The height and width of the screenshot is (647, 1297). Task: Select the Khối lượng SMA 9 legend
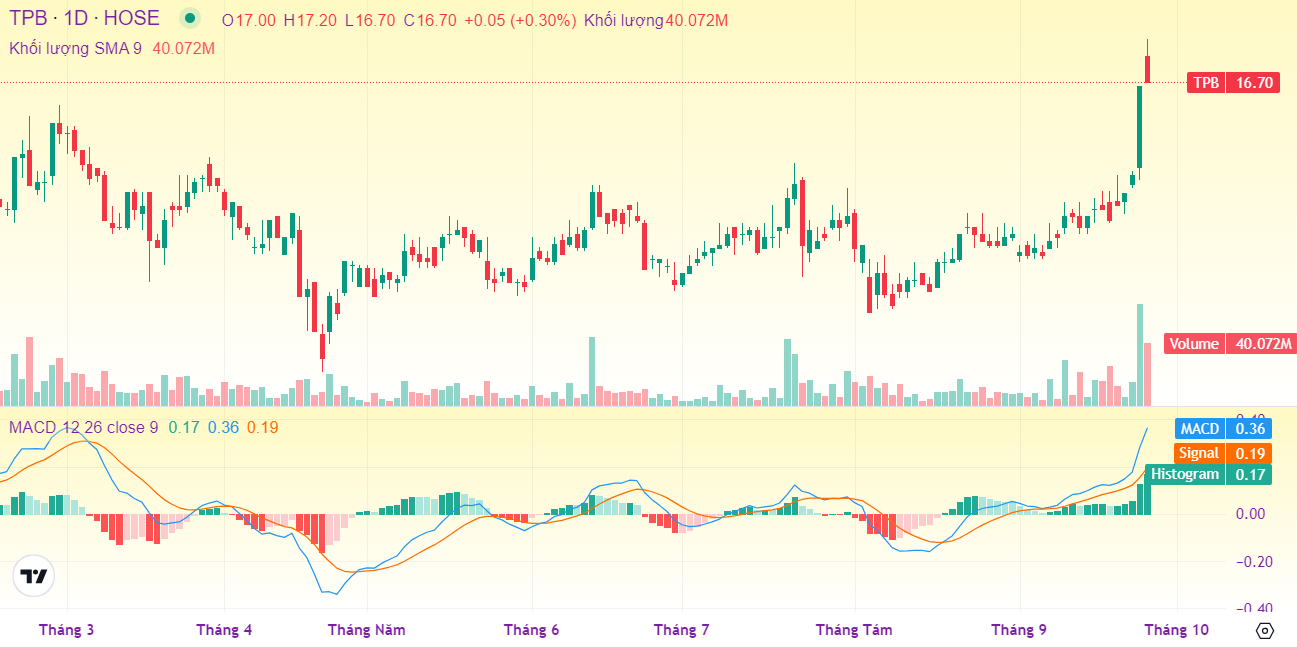75,48
